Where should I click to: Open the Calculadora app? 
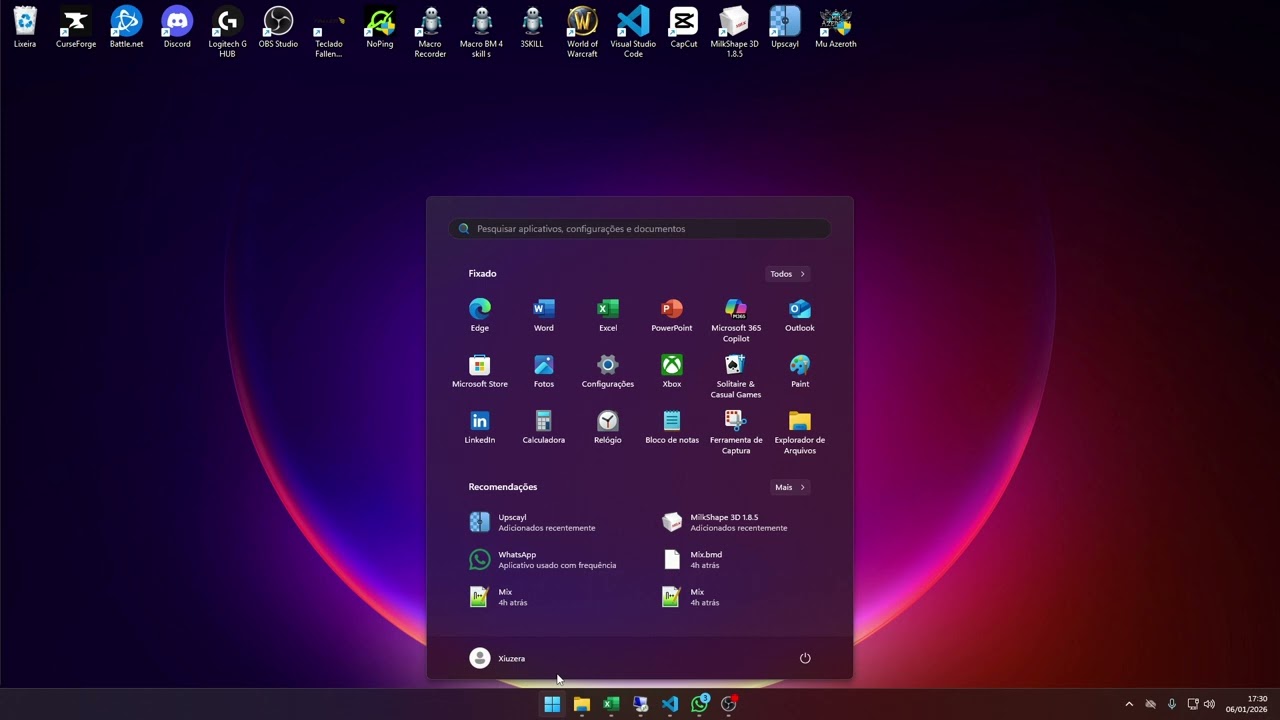click(544, 427)
